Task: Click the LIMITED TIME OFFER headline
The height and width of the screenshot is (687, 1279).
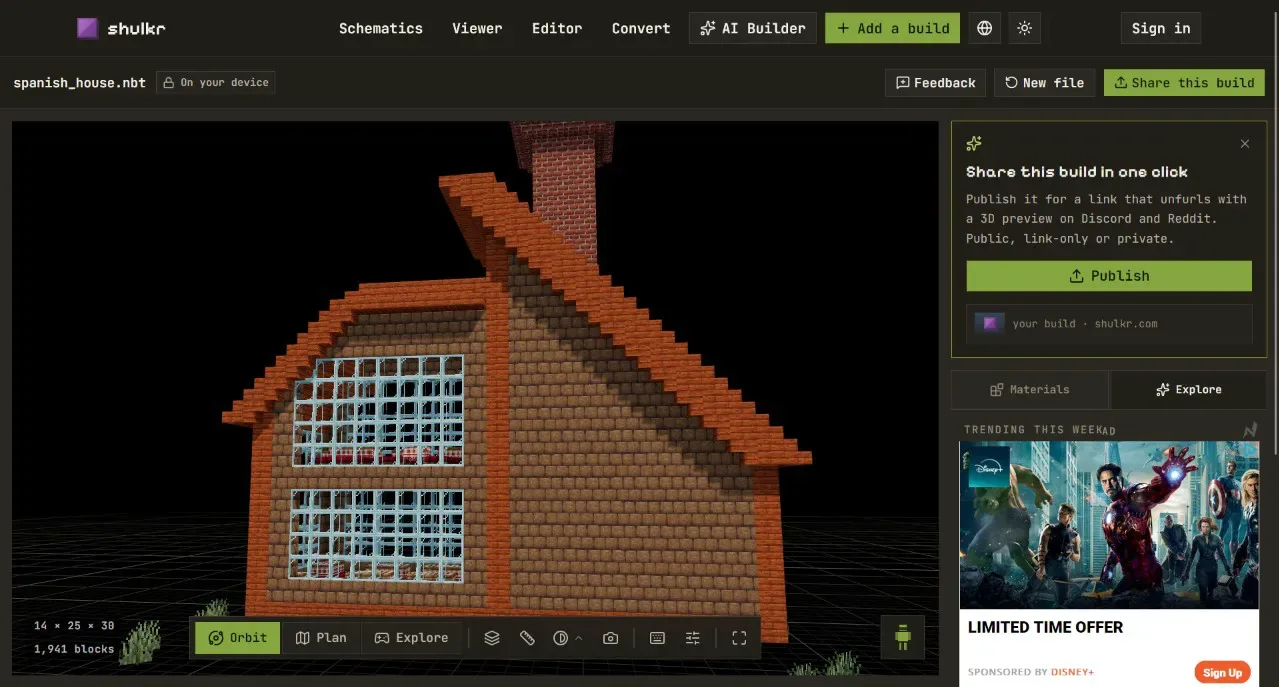Action: pyautogui.click(x=1045, y=628)
